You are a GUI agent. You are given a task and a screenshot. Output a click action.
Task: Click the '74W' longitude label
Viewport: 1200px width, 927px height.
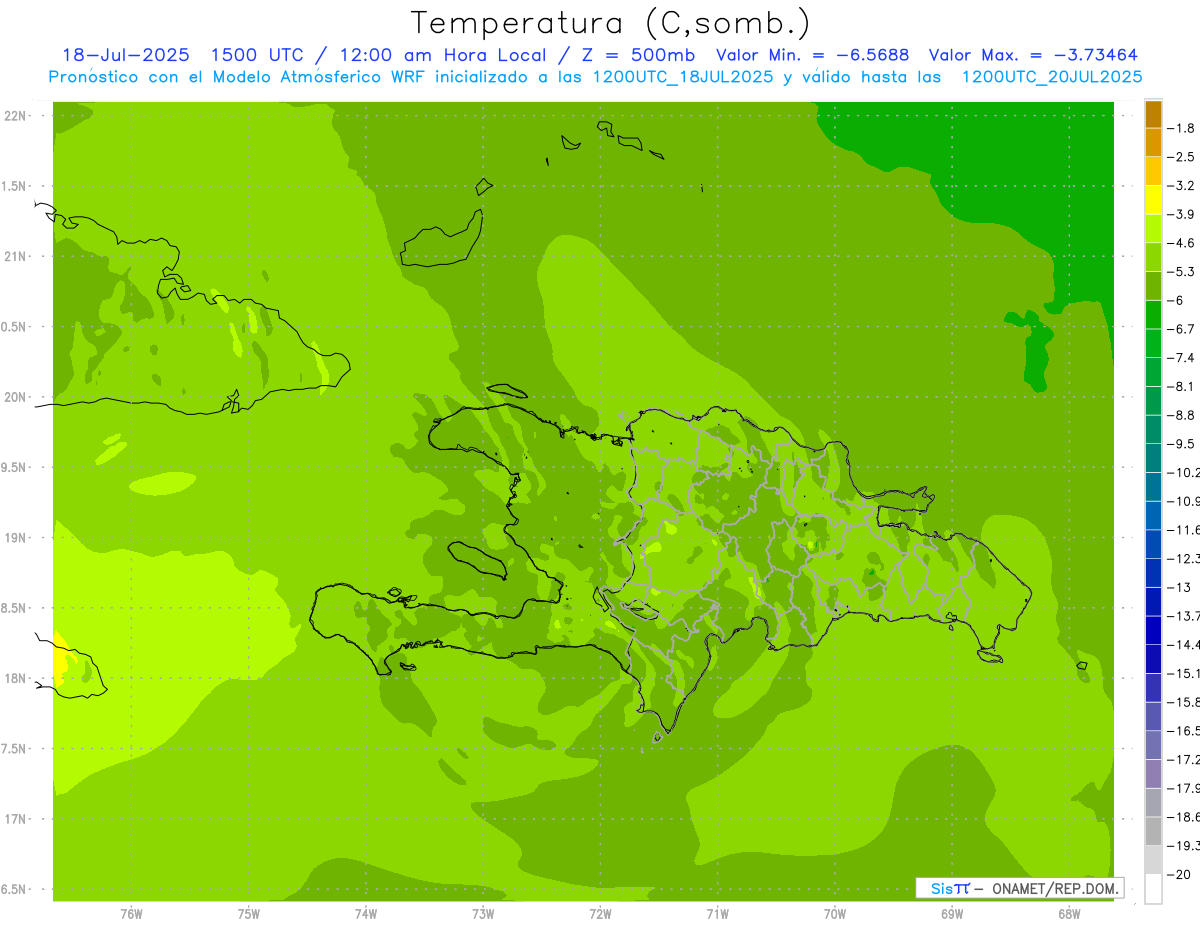click(366, 914)
